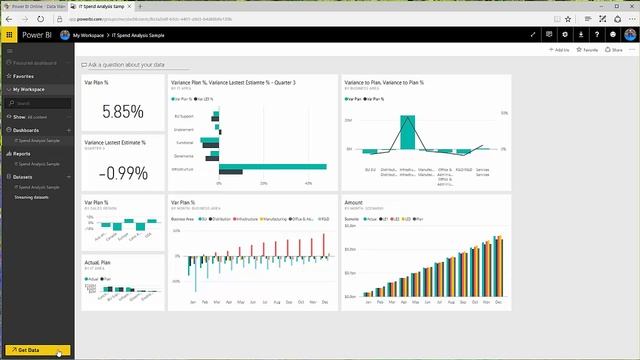Click the workspace avatar beside My Workspace breadcrumb
The image size is (640, 360).
point(65,35)
